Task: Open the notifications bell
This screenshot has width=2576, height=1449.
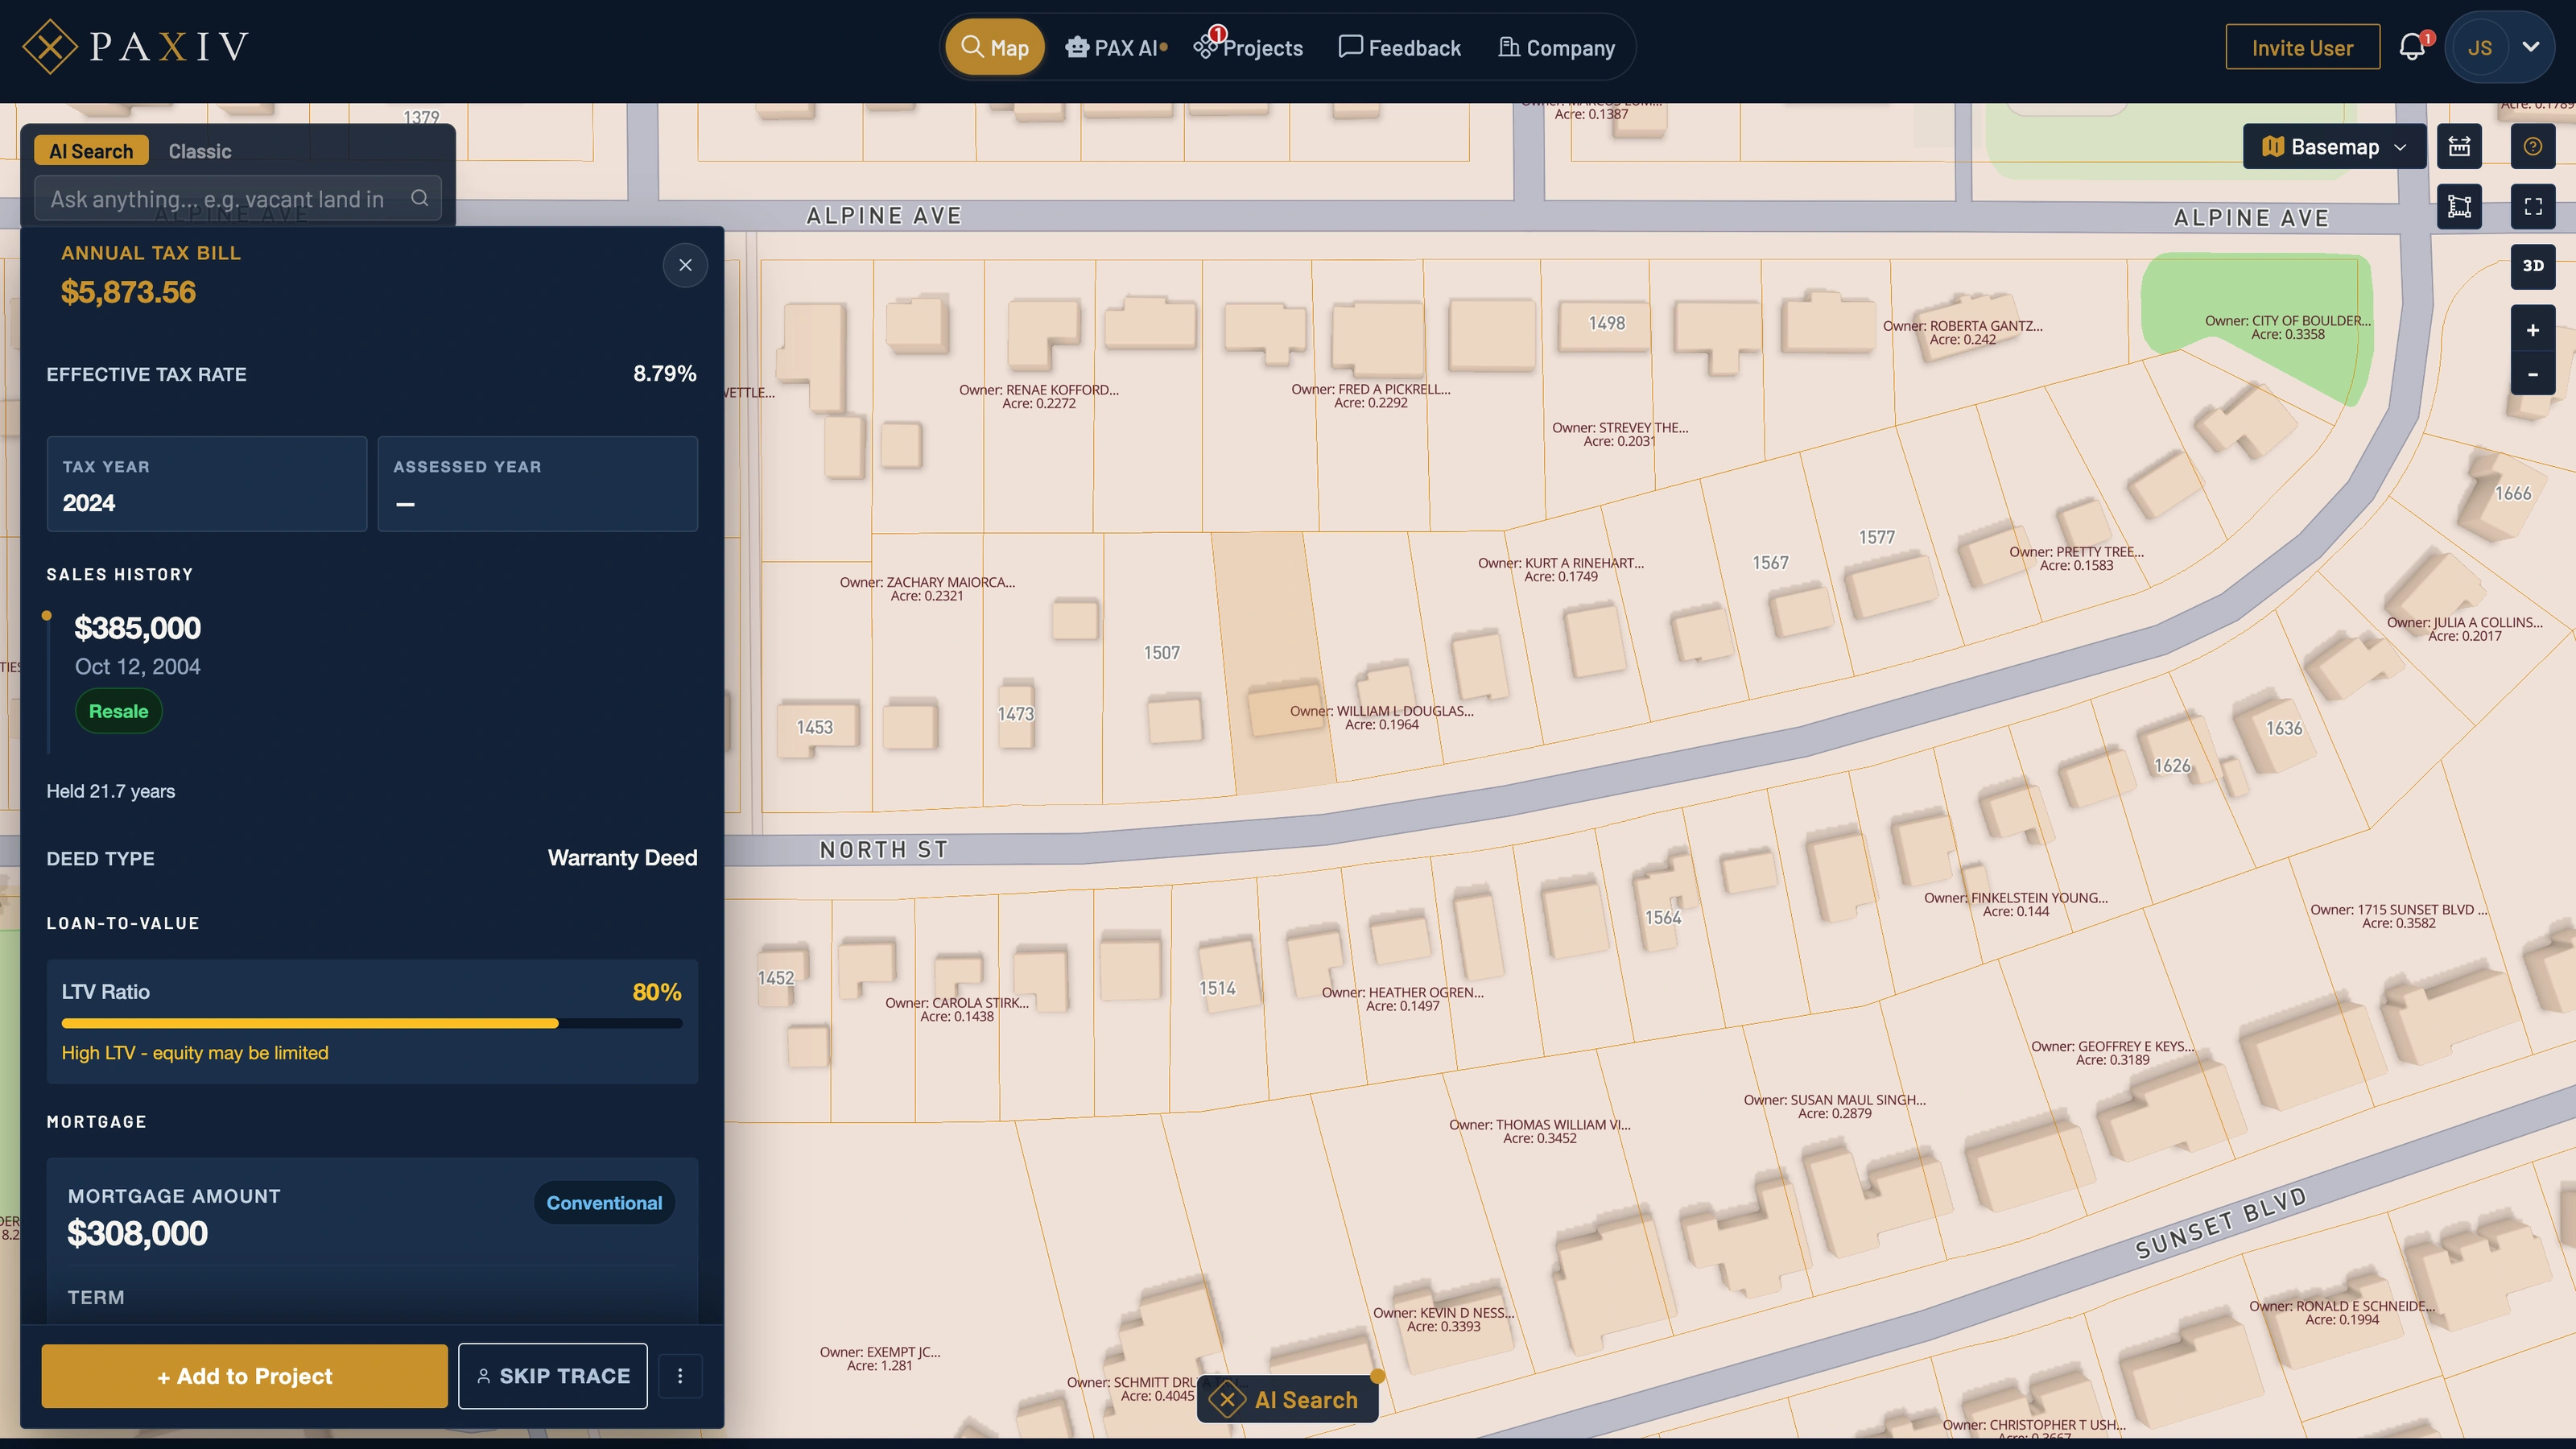Action: pos(2412,47)
